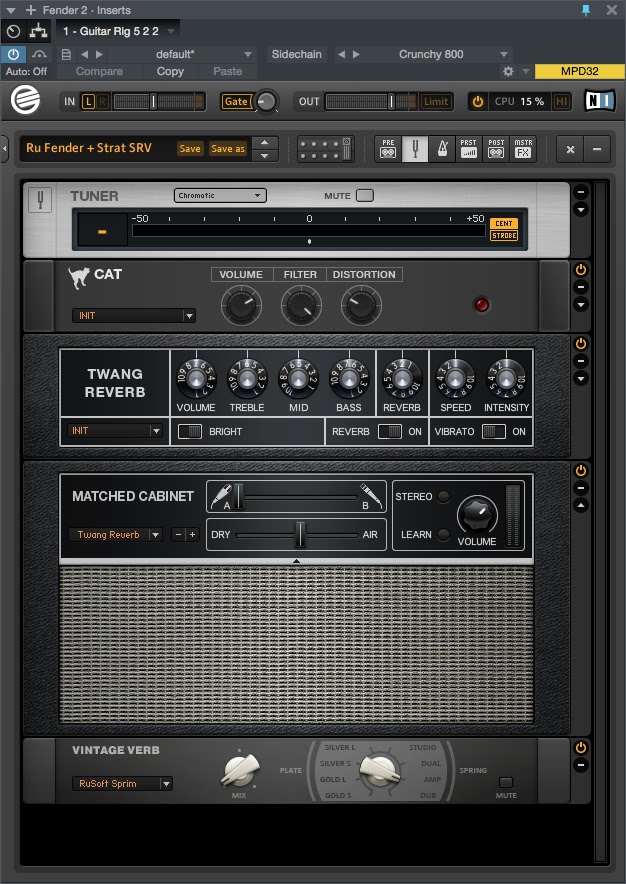Switch tuner to STROBE mode
This screenshot has width=626, height=884.
(504, 235)
